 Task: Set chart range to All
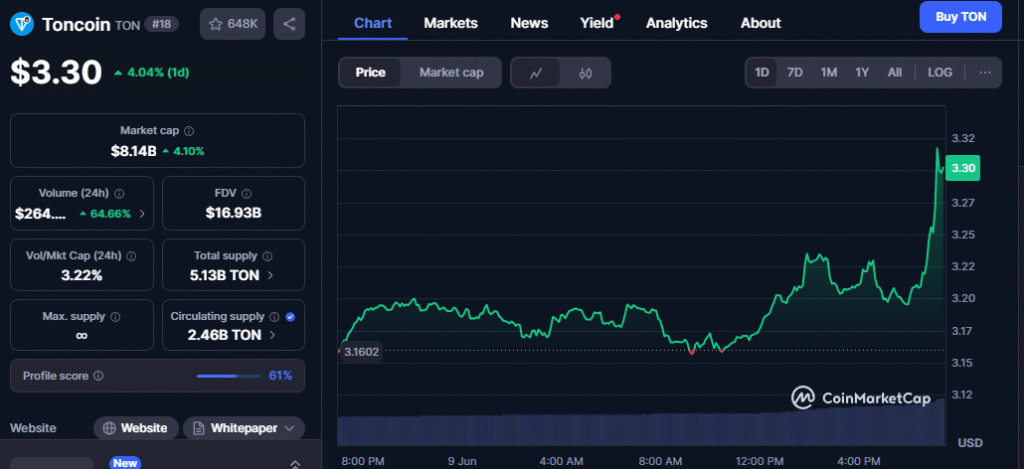[x=895, y=73]
